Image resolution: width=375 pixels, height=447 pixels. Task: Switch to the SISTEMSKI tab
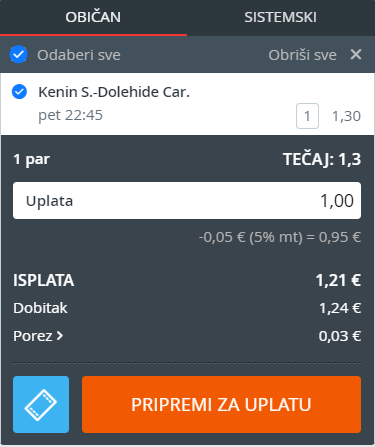(281, 17)
